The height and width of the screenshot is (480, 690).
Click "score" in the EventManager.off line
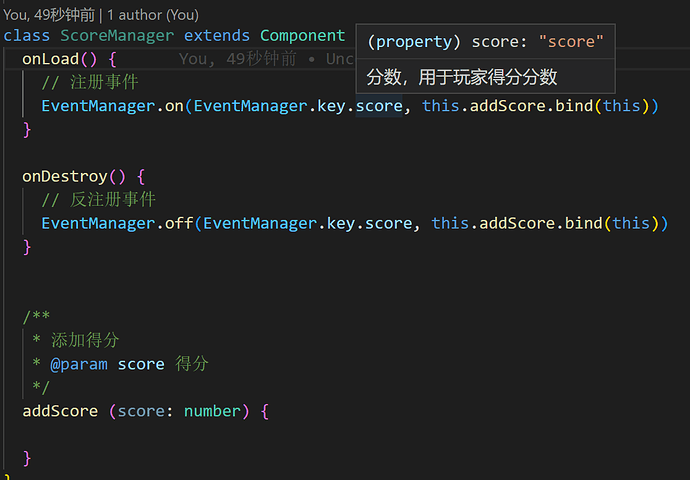click(x=388, y=223)
